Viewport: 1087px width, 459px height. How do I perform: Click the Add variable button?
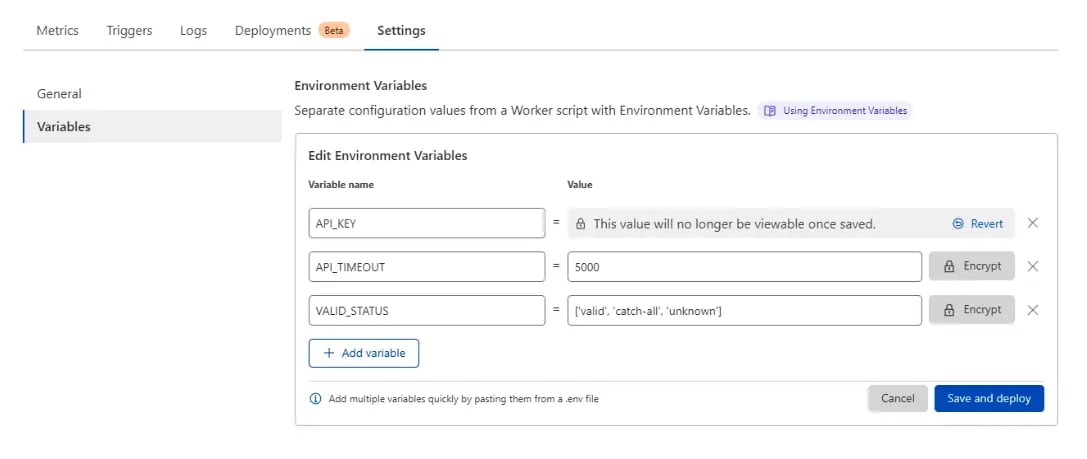point(363,353)
